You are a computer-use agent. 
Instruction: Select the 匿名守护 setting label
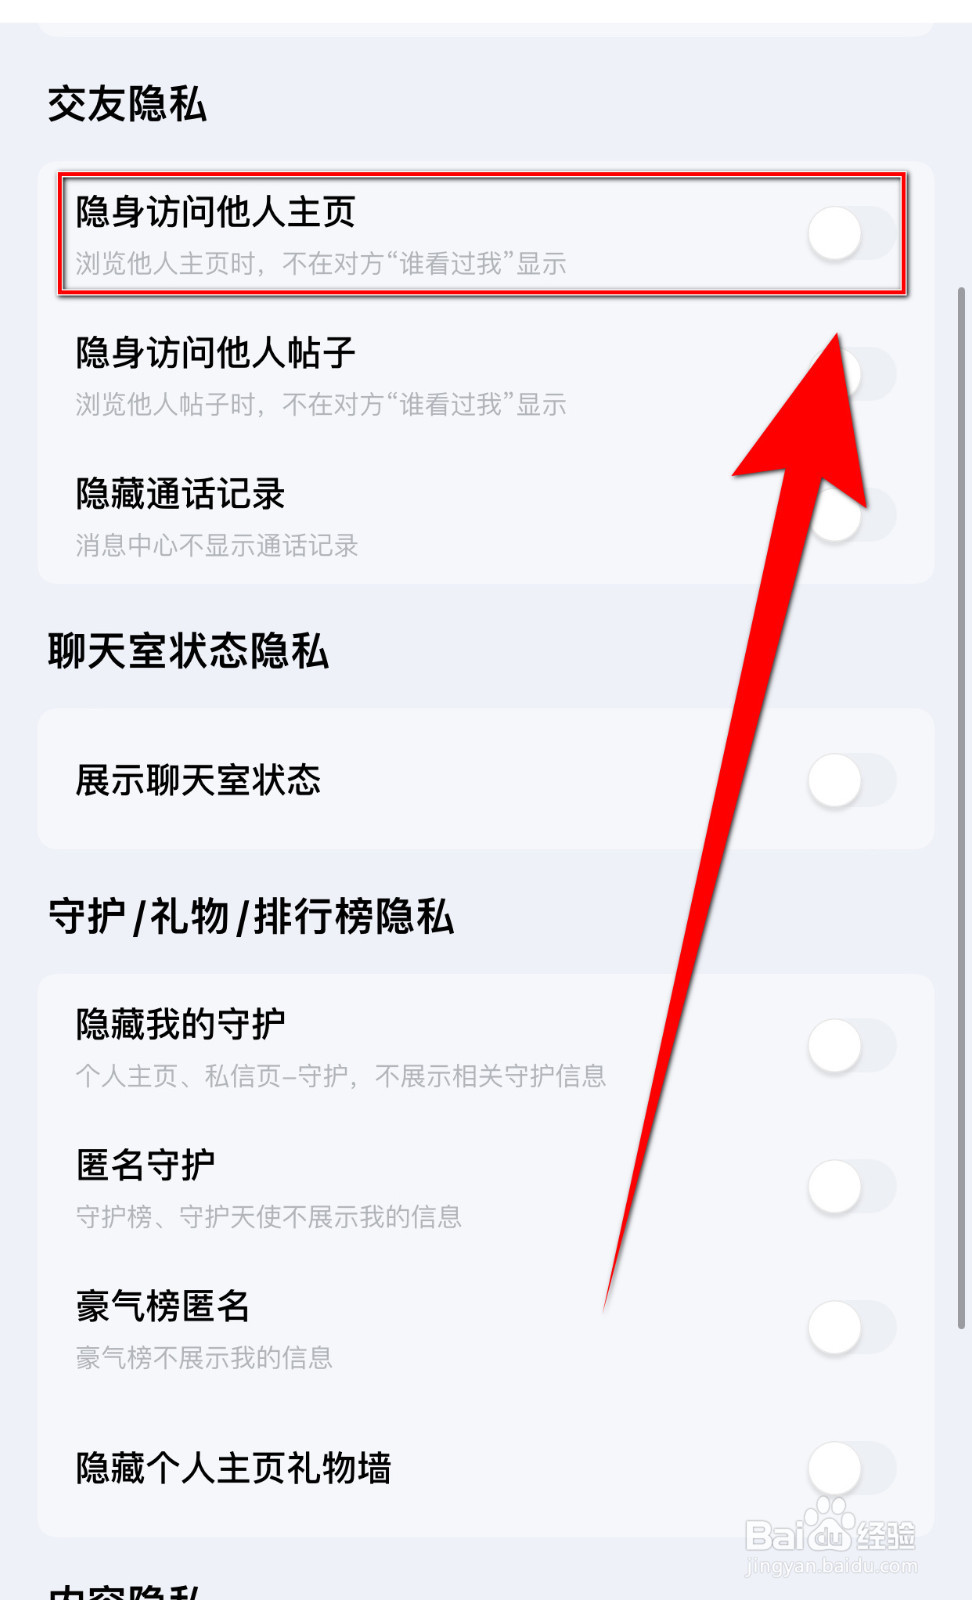(146, 1165)
